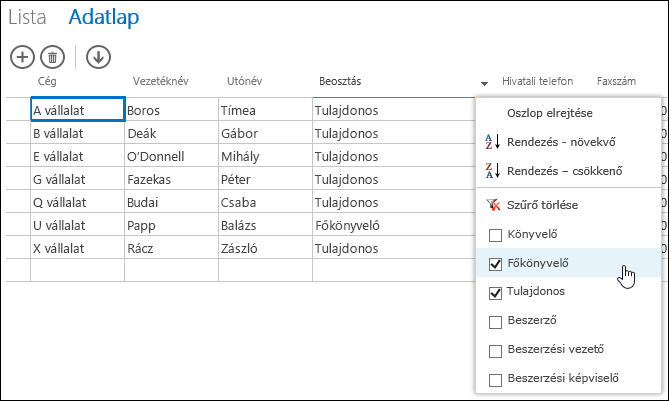Click the Faxszám column header
Screen dimensions: 669x401
pyautogui.click(x=616, y=81)
